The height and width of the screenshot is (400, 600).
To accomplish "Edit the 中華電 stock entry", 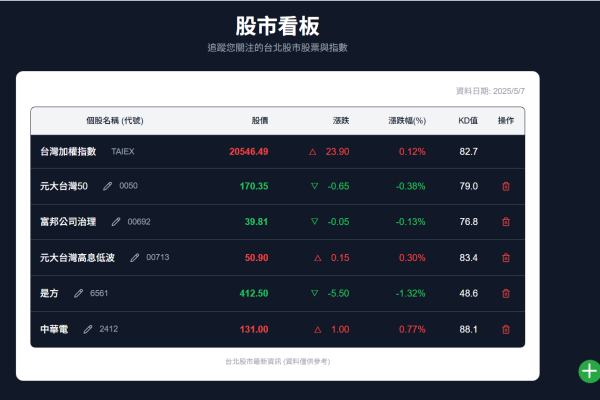I will tap(87, 329).
